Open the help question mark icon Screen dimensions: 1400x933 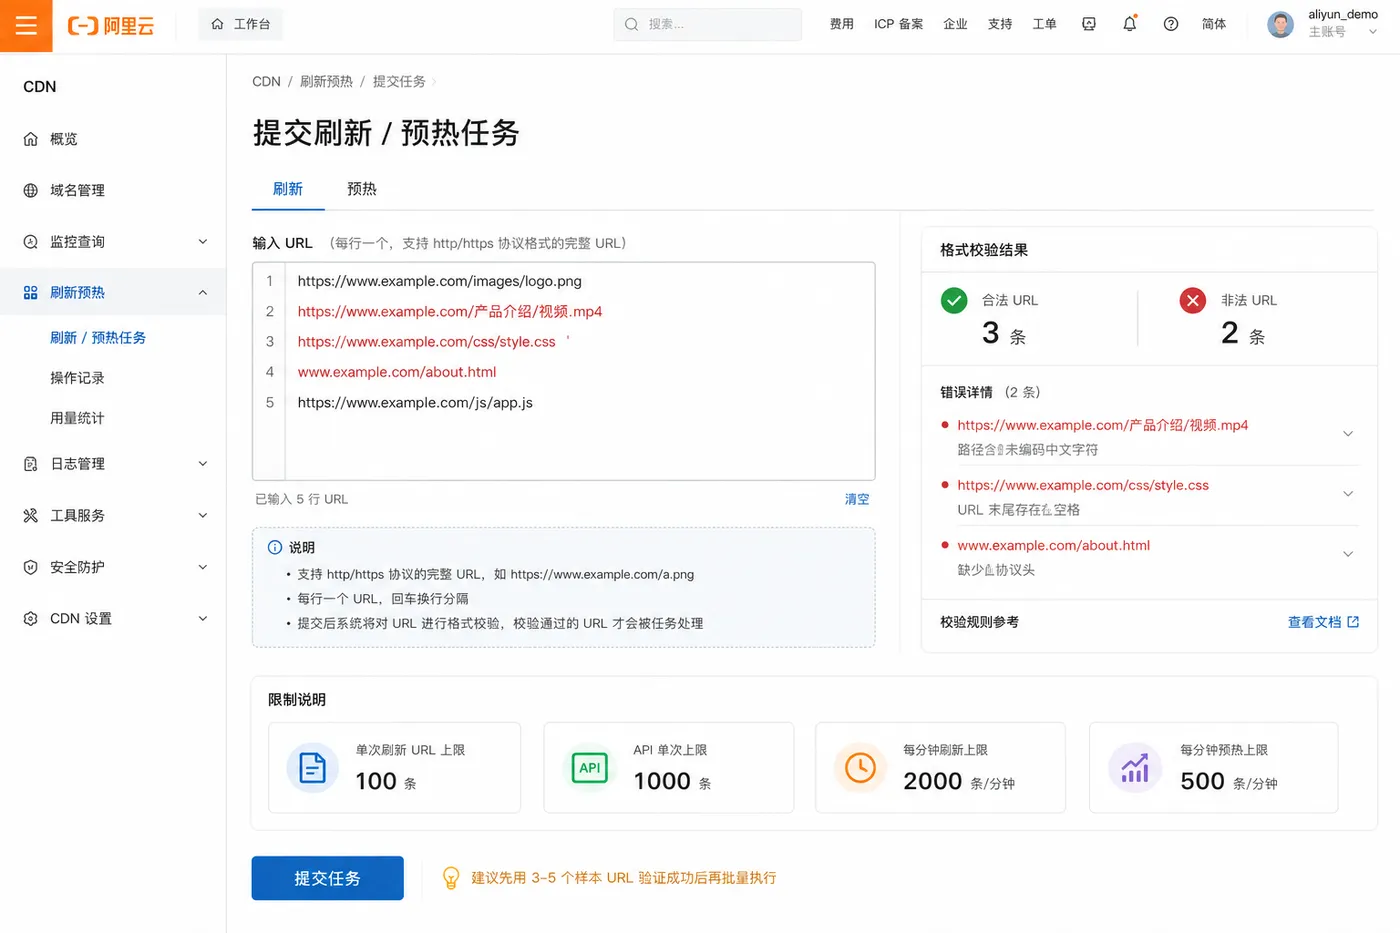coord(1170,24)
